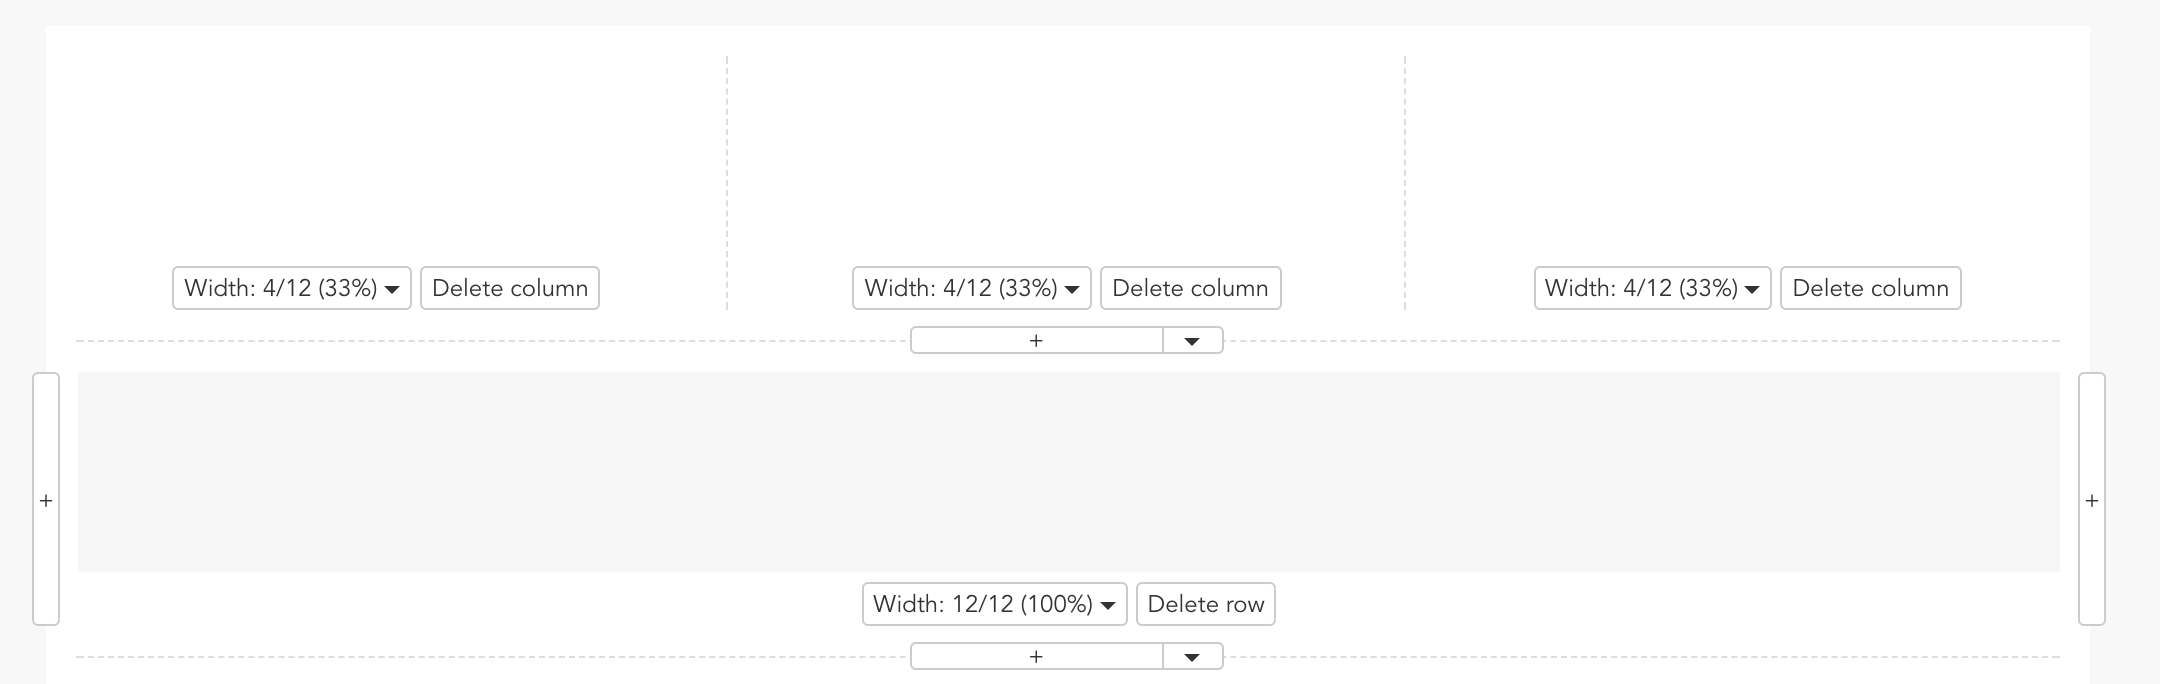Click Delete column for the right column
Viewport: 2160px width, 684px height.
pyautogui.click(x=1870, y=288)
